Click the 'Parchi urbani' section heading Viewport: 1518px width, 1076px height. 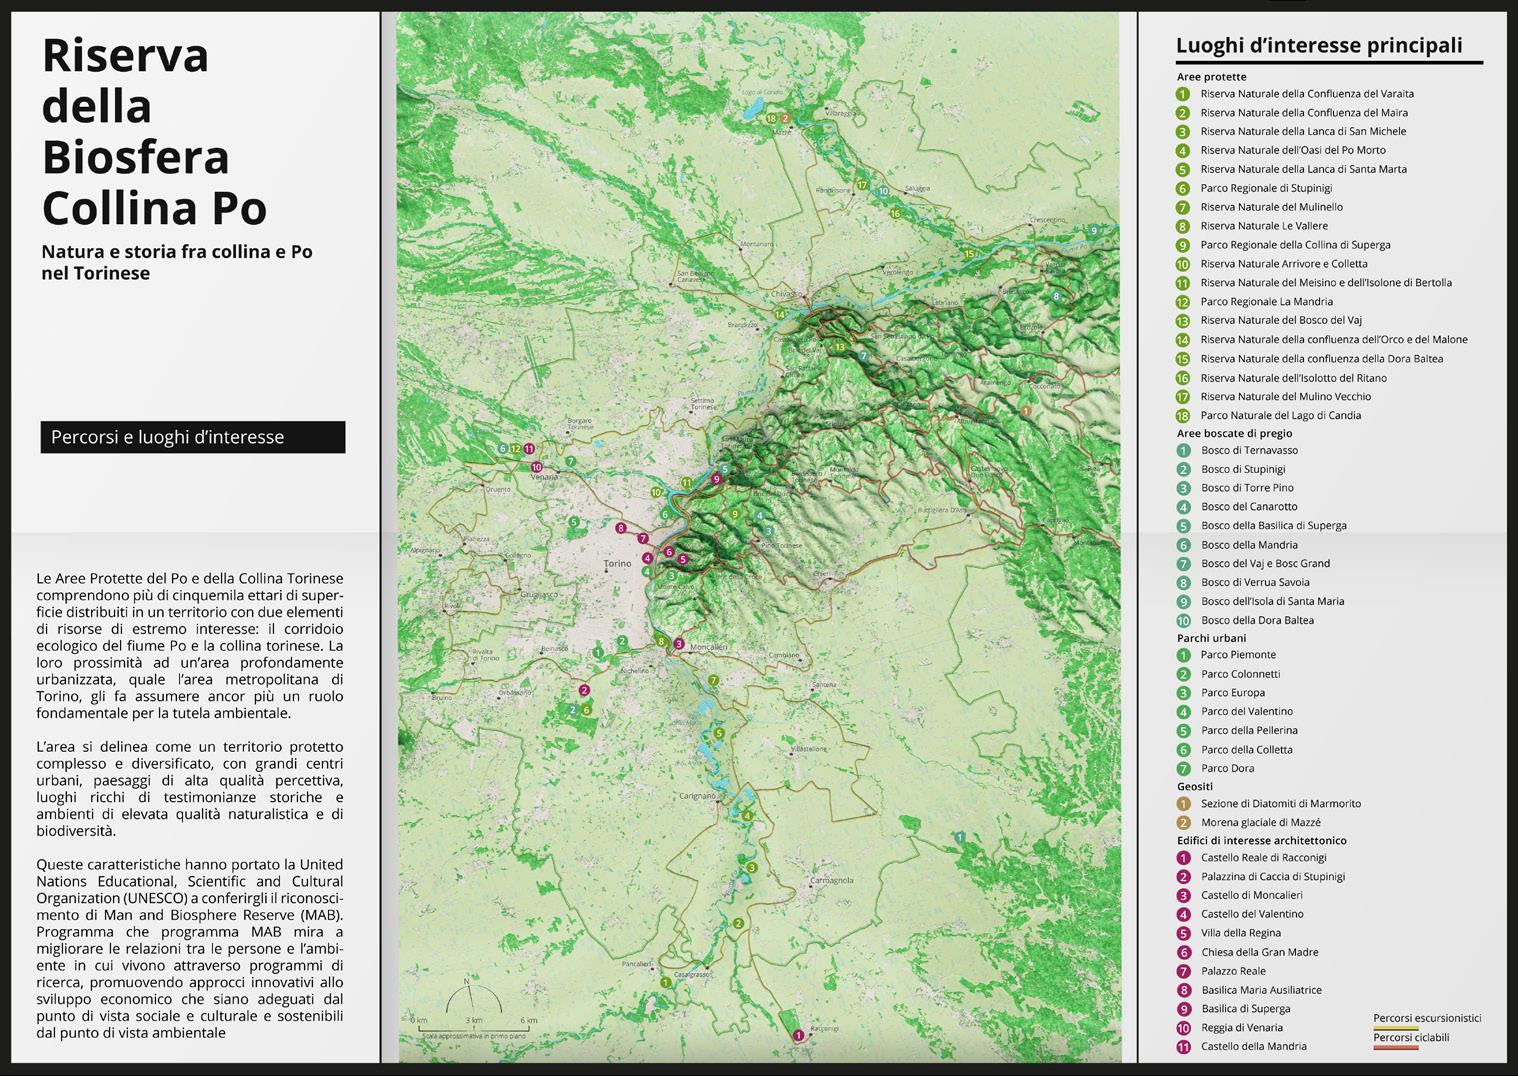tap(1211, 638)
